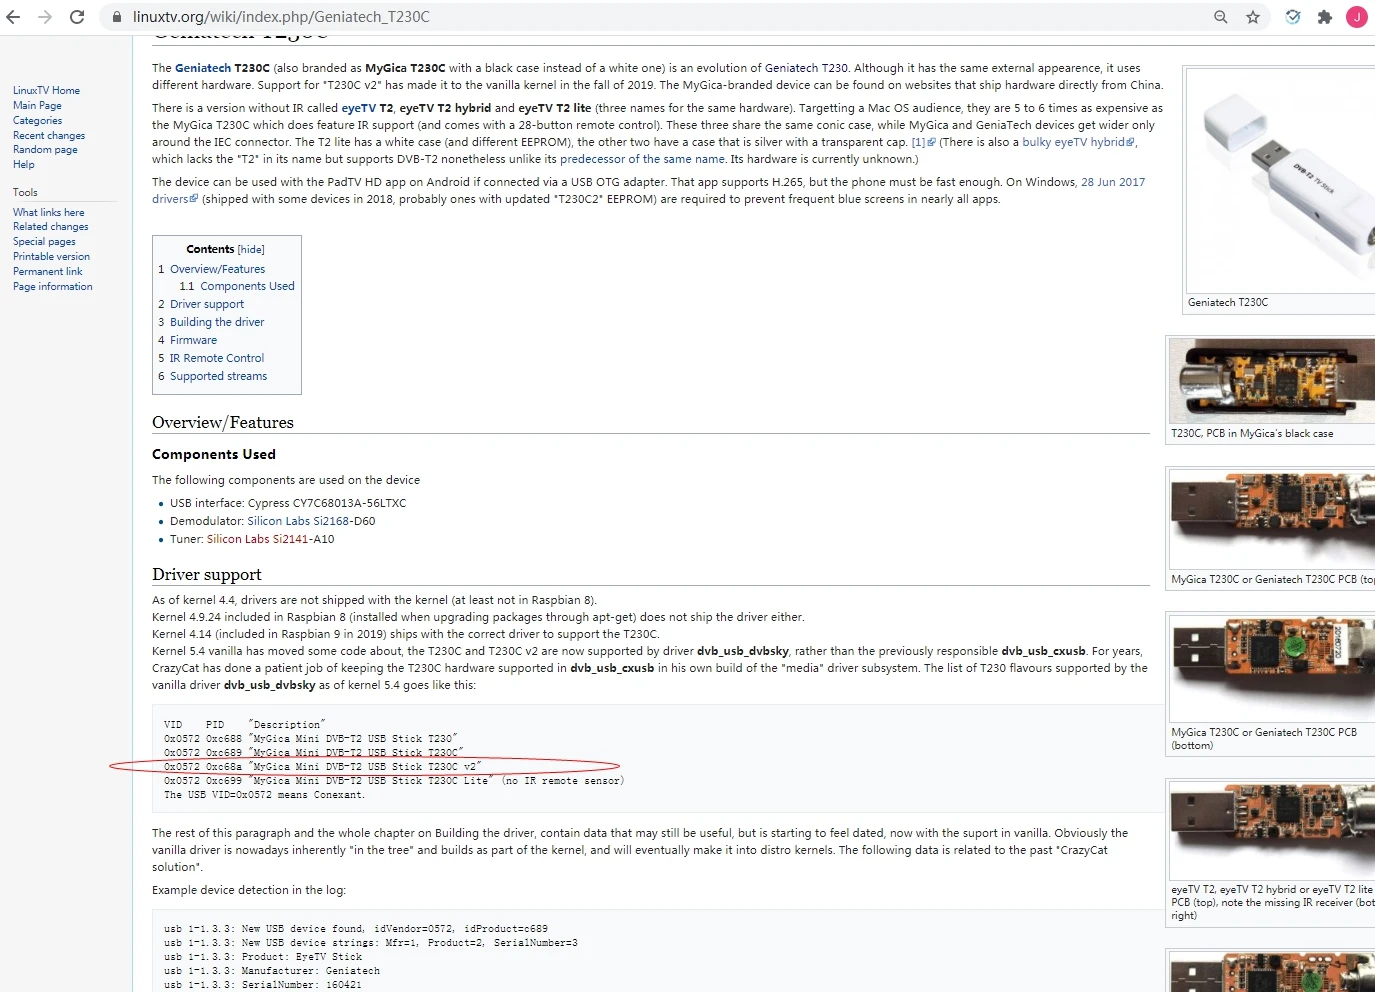Select the 0xc689 Stick T230C row
This screenshot has height=992, width=1375.
click(314, 753)
